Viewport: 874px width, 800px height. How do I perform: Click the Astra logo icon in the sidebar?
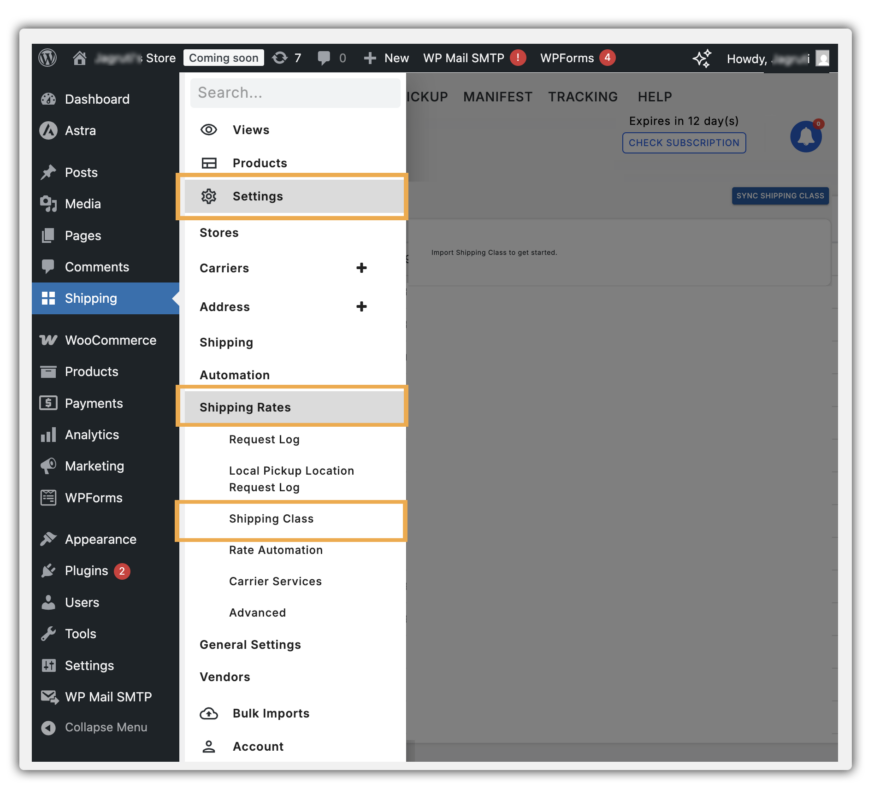(x=48, y=130)
